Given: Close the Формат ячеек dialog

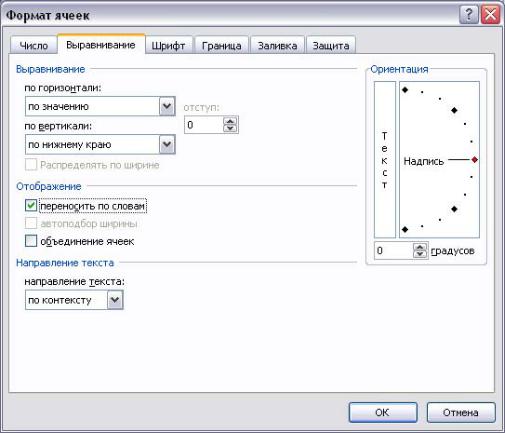Looking at the screenshot, I should pos(491,15).
